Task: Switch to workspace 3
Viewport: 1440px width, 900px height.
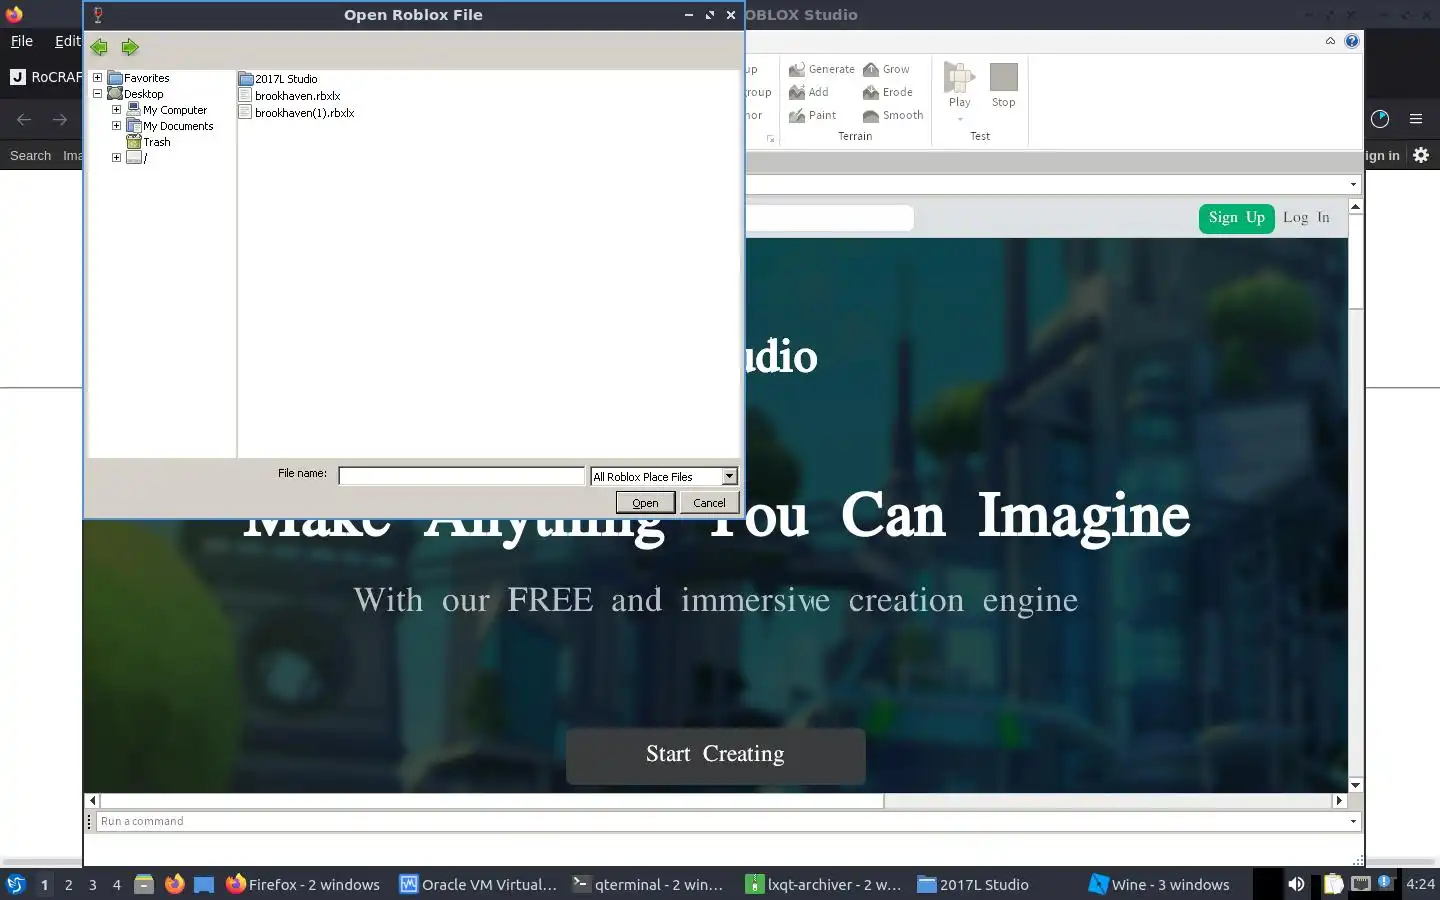Action: click(x=93, y=885)
